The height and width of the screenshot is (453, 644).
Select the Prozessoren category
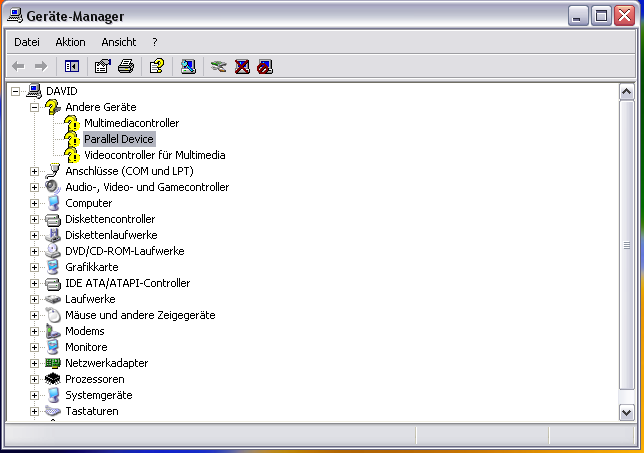(95, 379)
